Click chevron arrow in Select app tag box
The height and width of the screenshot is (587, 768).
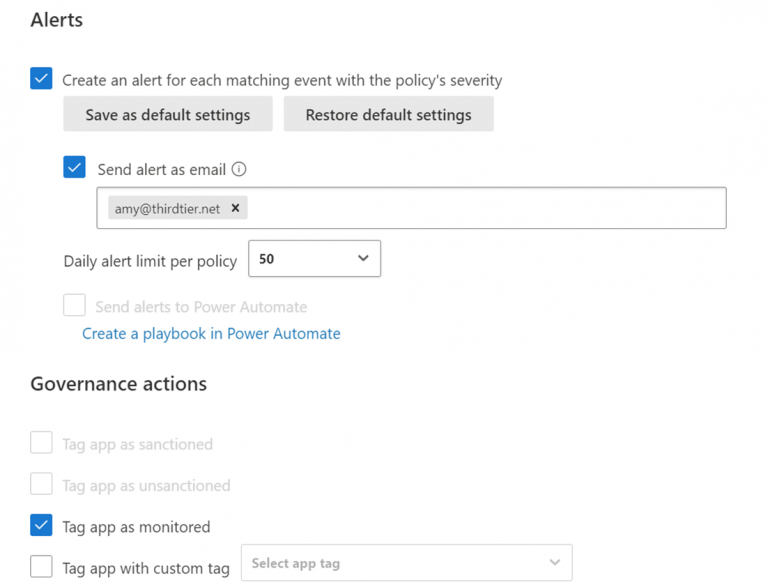(556, 563)
